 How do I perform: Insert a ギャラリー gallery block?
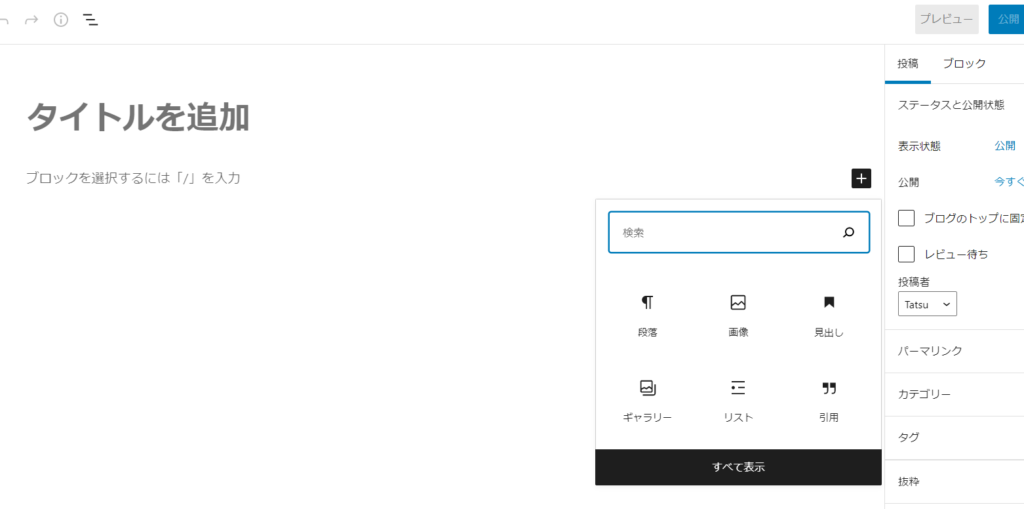tap(647, 400)
